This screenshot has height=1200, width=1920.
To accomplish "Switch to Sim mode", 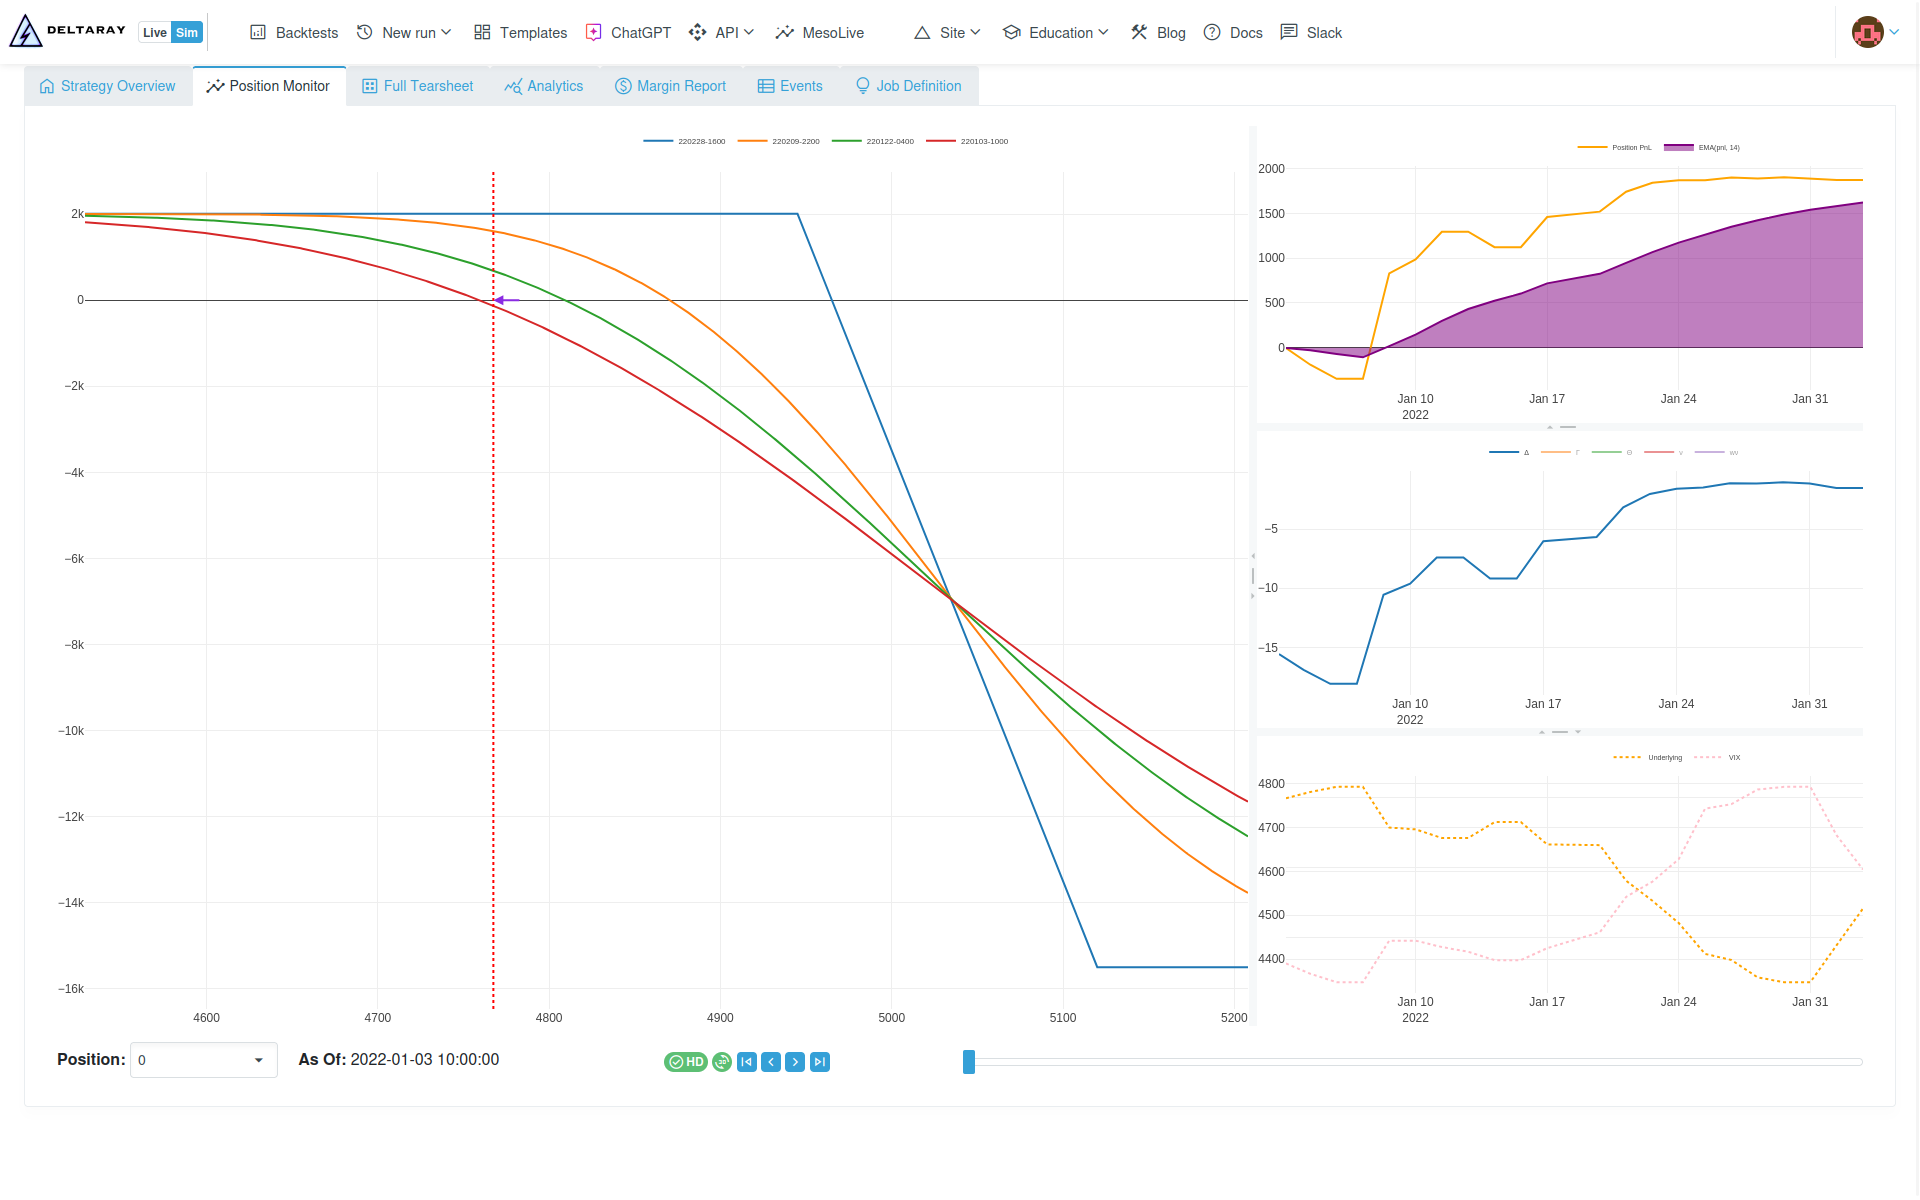I will point(187,33).
